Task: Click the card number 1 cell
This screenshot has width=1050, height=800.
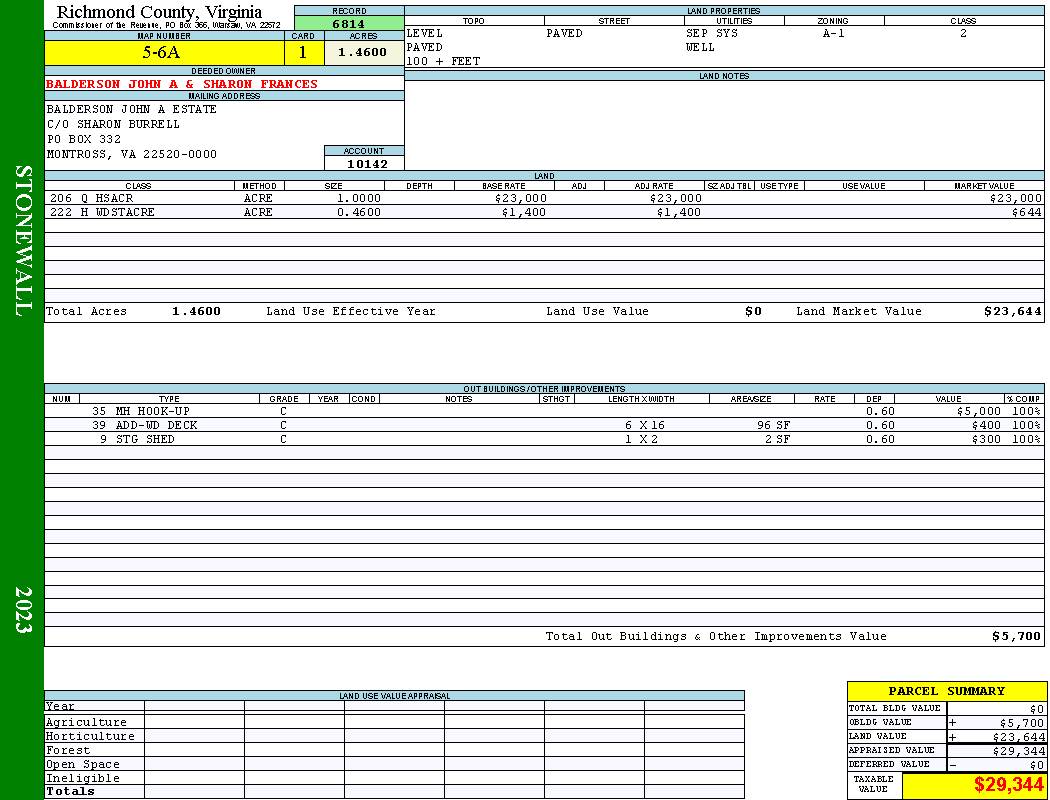Action: (x=303, y=52)
